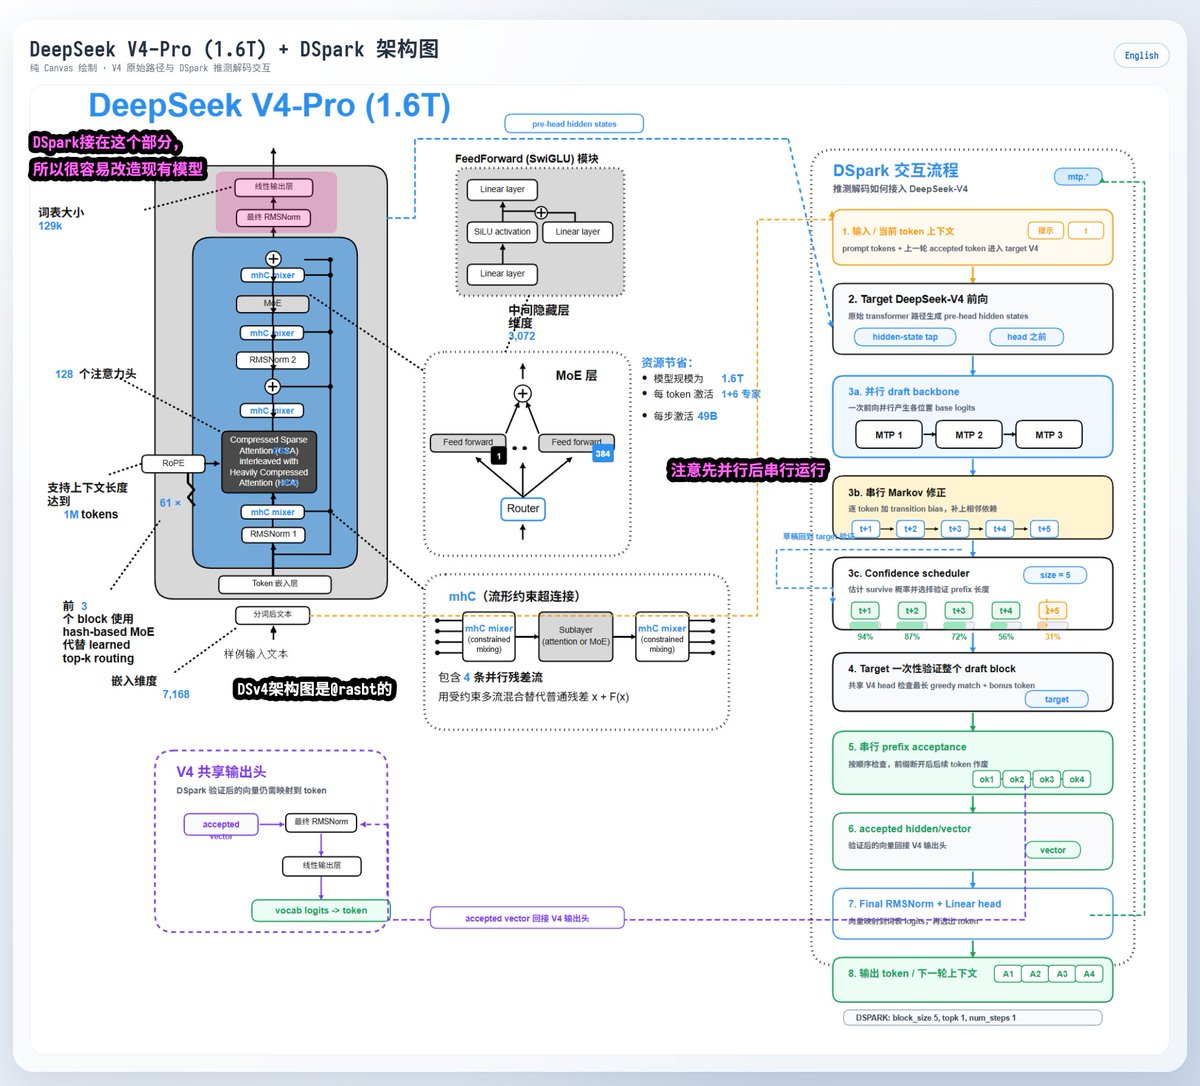The width and height of the screenshot is (1200, 1086).
Task: Click the 129k vocabulary size value
Action: coord(50,226)
